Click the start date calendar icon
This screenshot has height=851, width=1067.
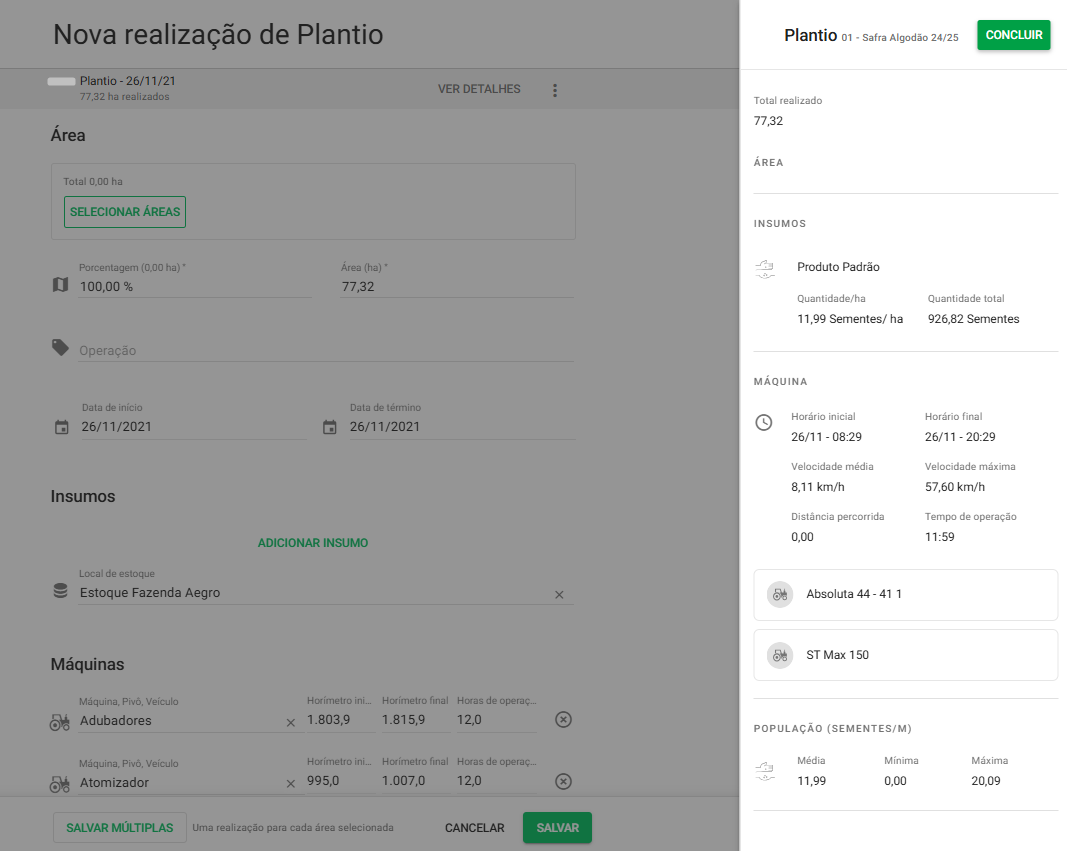62,427
